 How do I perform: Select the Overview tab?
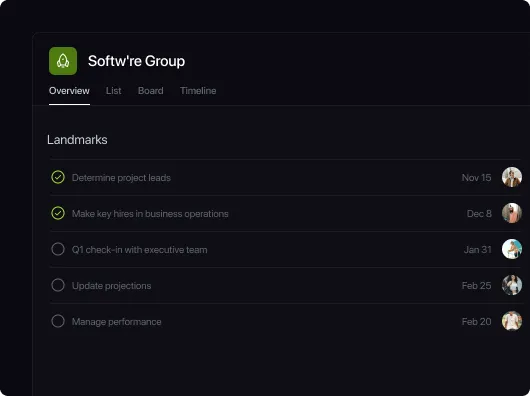pyautogui.click(x=69, y=91)
